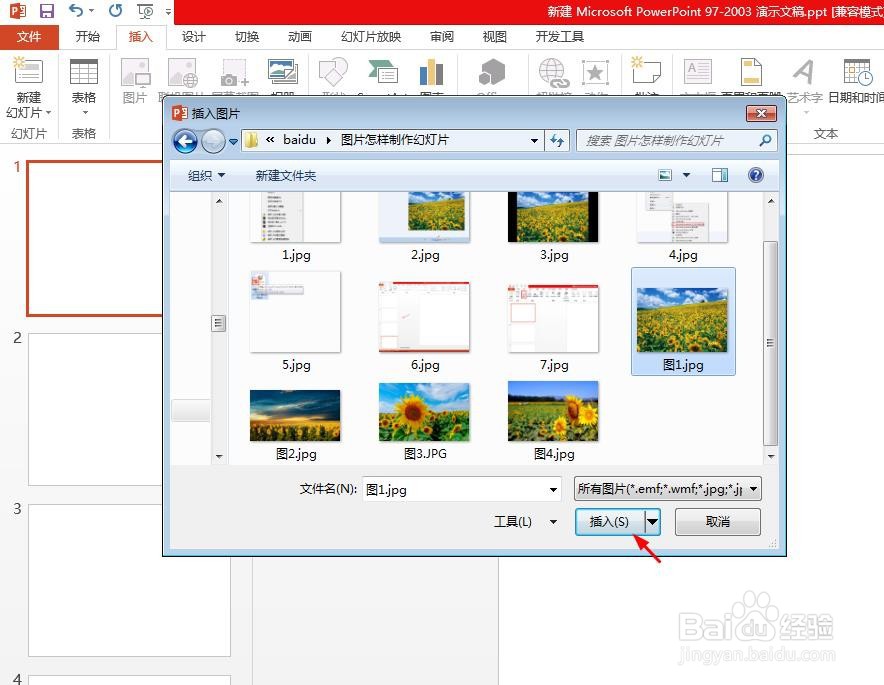The image size is (884, 685).
Task: Click the 取消 button
Action: click(x=718, y=522)
